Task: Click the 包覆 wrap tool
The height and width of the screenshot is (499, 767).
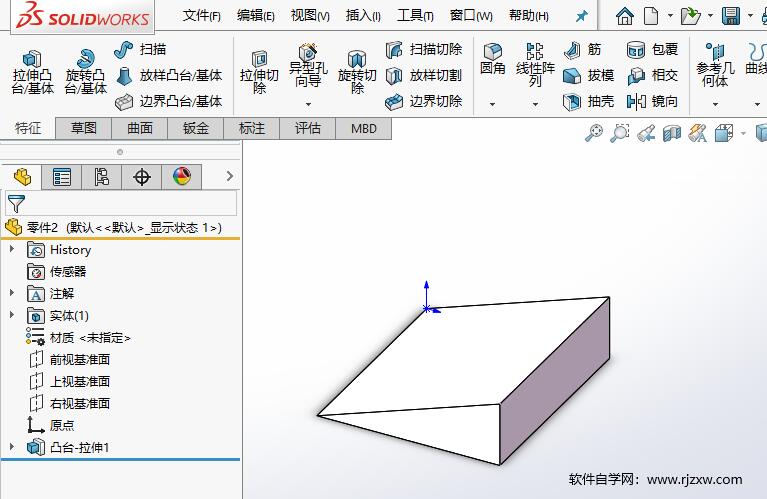Action: (653, 49)
